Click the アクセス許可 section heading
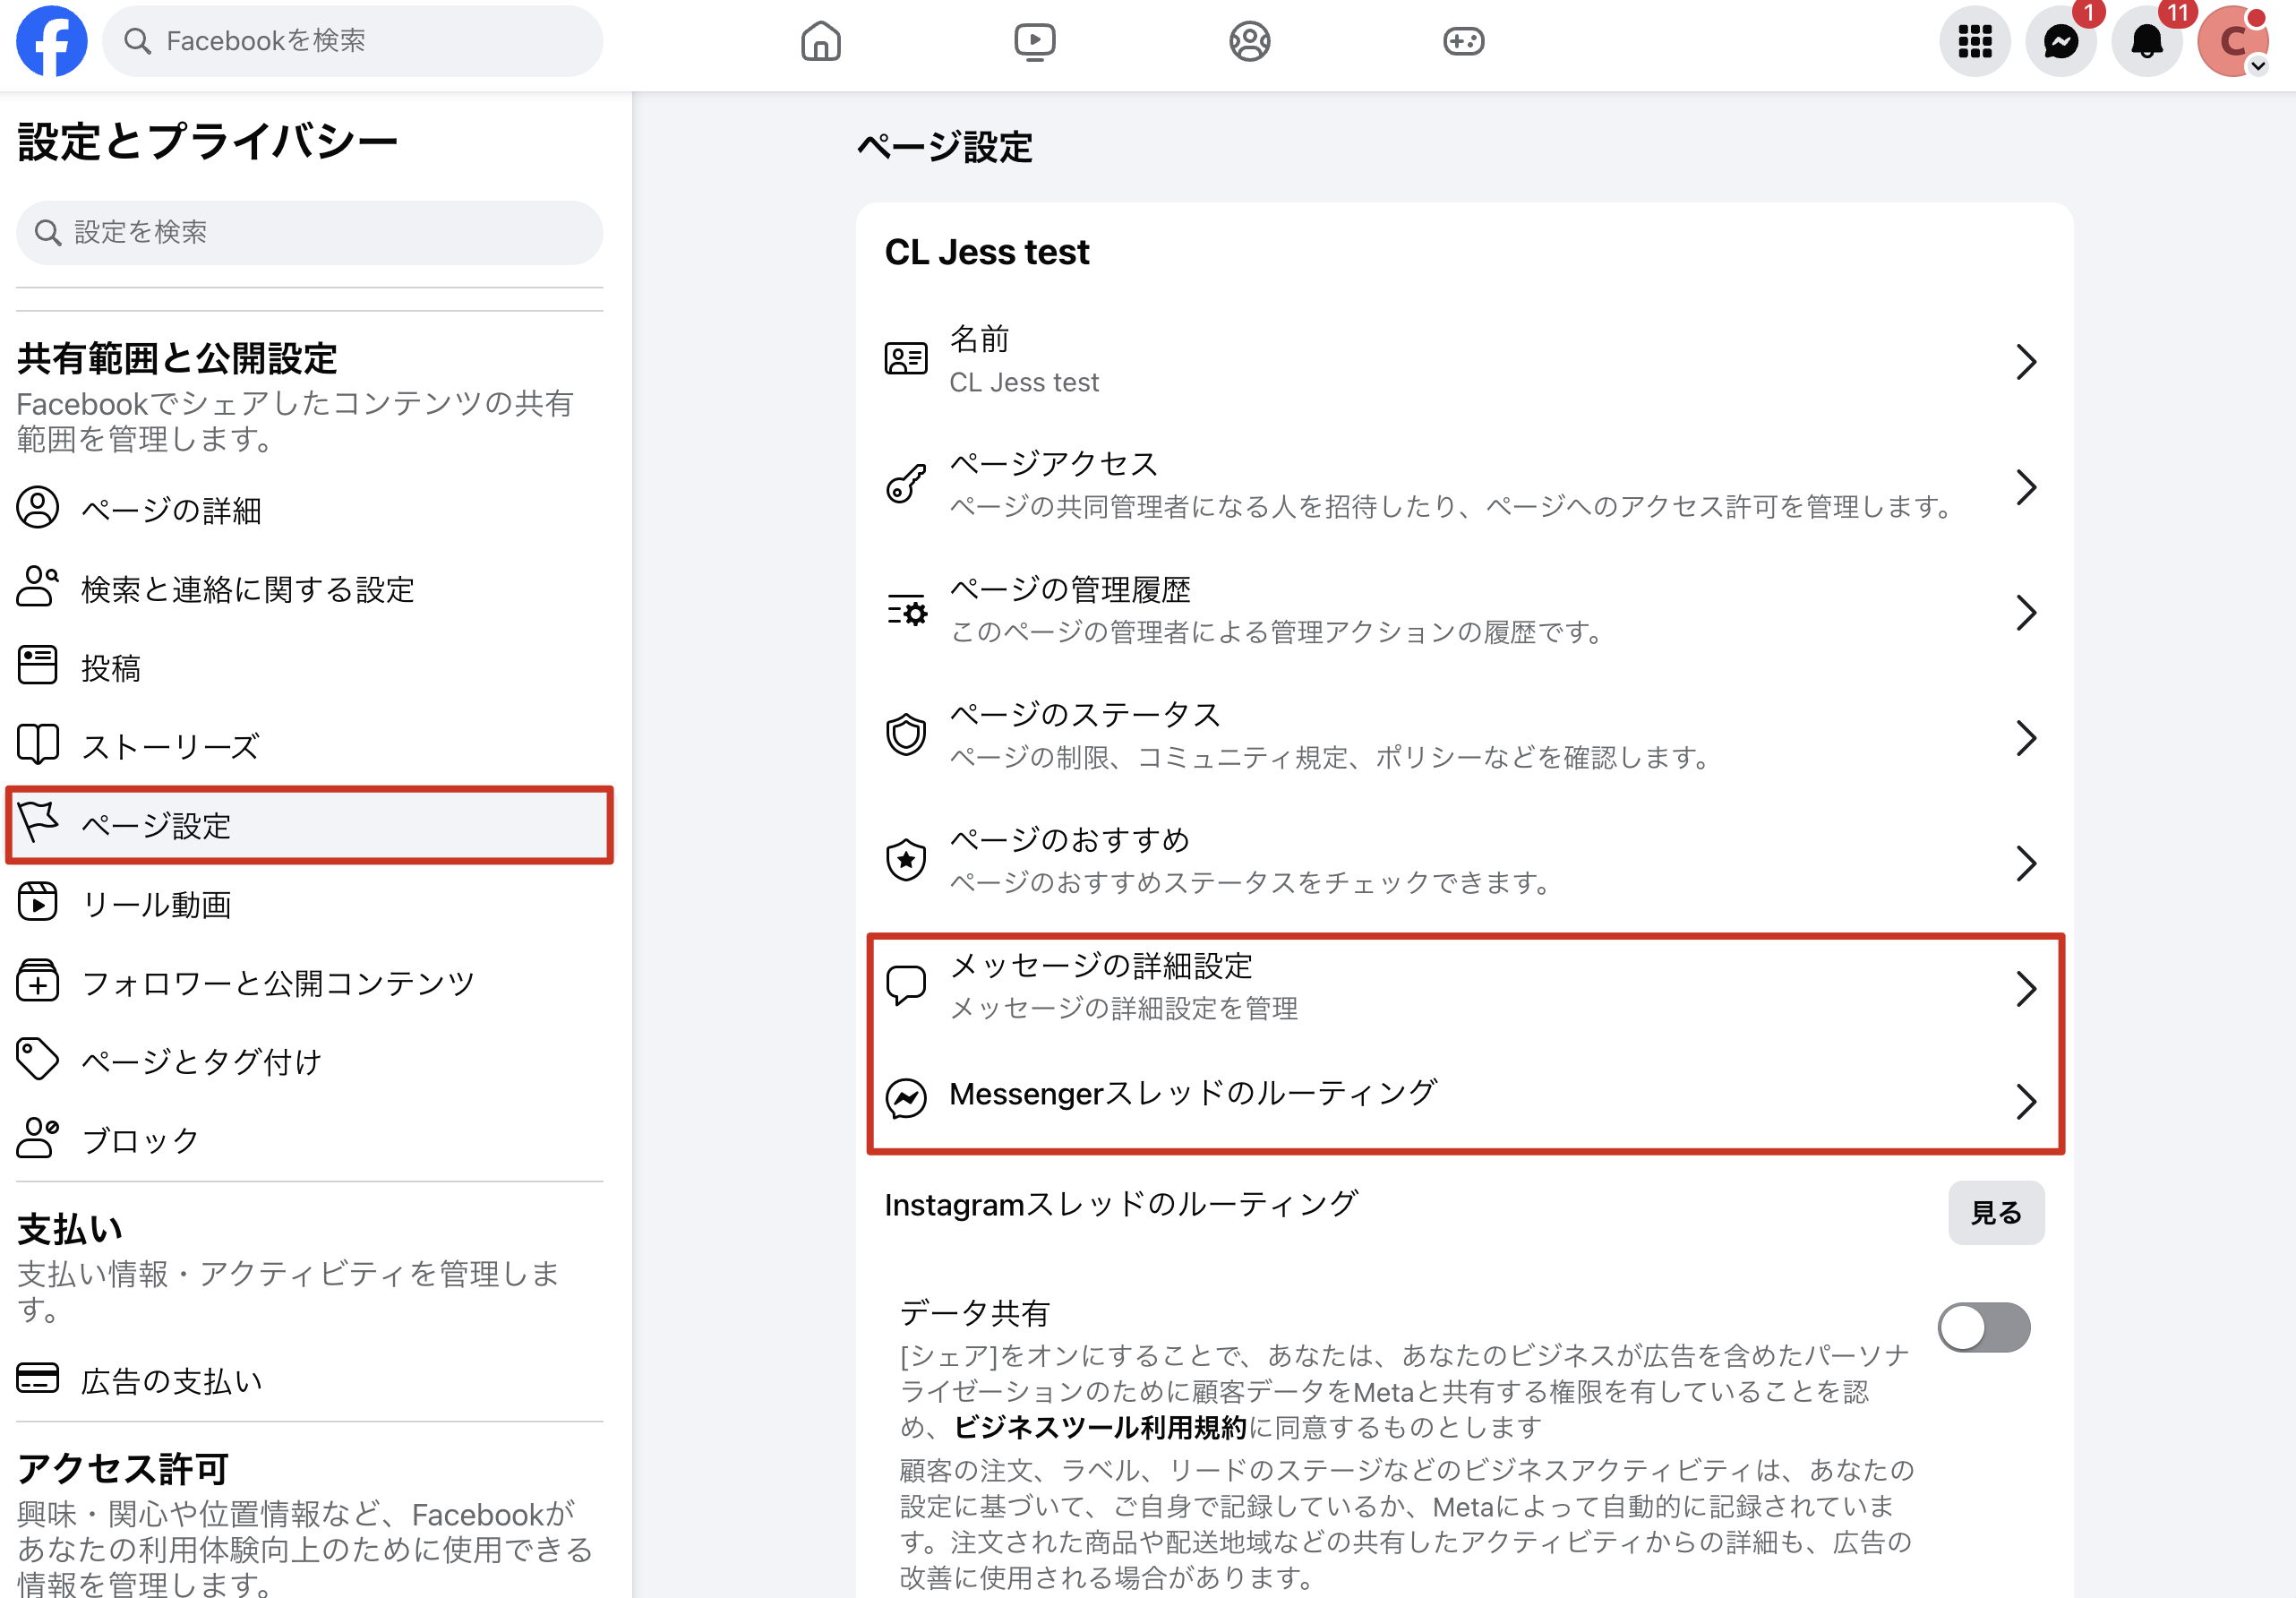The height and width of the screenshot is (1598, 2296). click(x=123, y=1469)
